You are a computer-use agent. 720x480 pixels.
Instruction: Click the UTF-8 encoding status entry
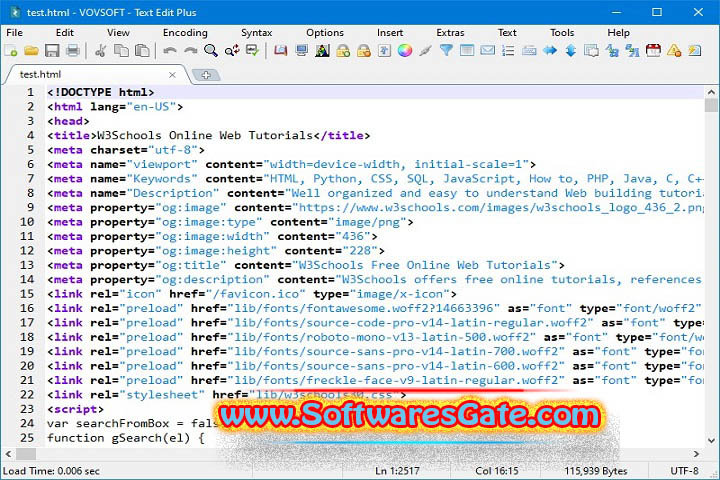tap(684, 471)
